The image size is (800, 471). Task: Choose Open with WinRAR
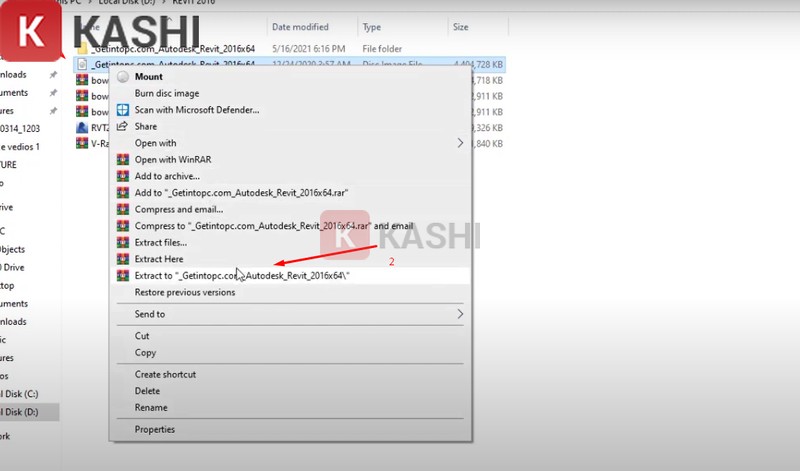point(173,160)
